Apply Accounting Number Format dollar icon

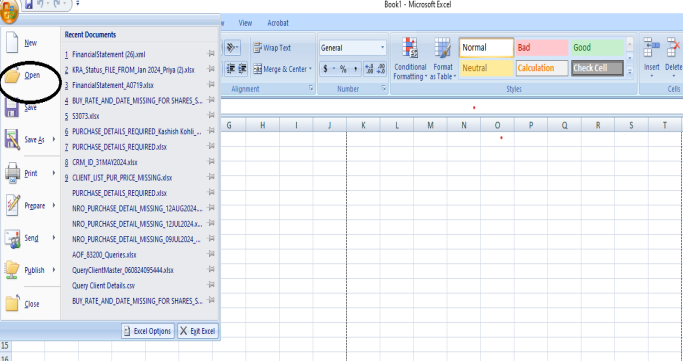coord(325,69)
